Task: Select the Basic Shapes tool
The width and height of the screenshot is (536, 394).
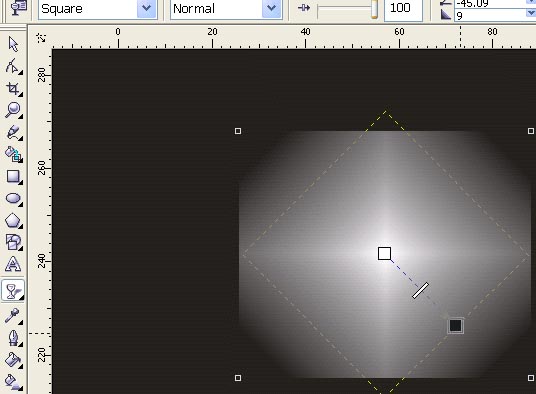Action: (13, 242)
